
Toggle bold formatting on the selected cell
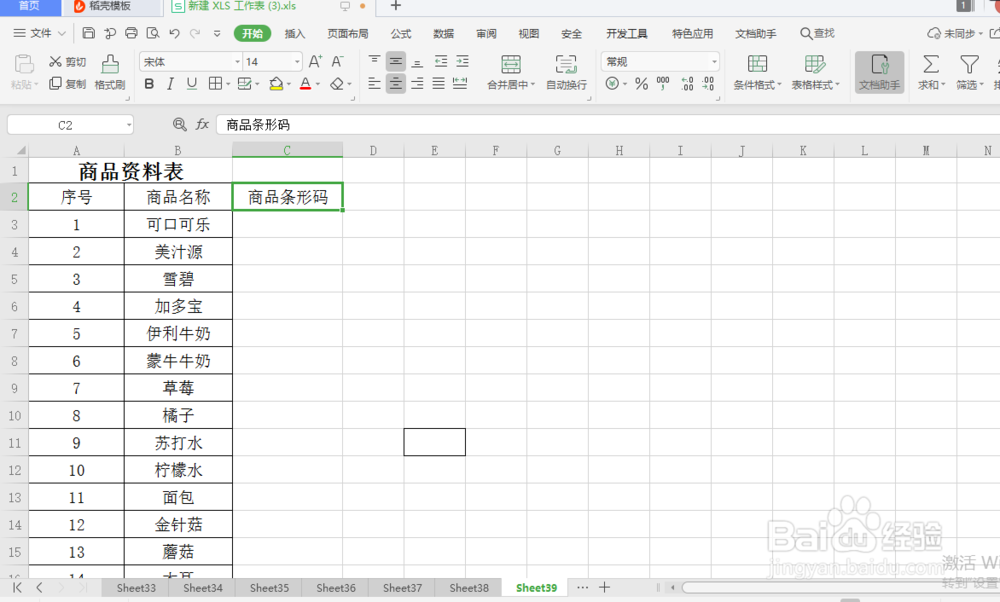pos(149,84)
